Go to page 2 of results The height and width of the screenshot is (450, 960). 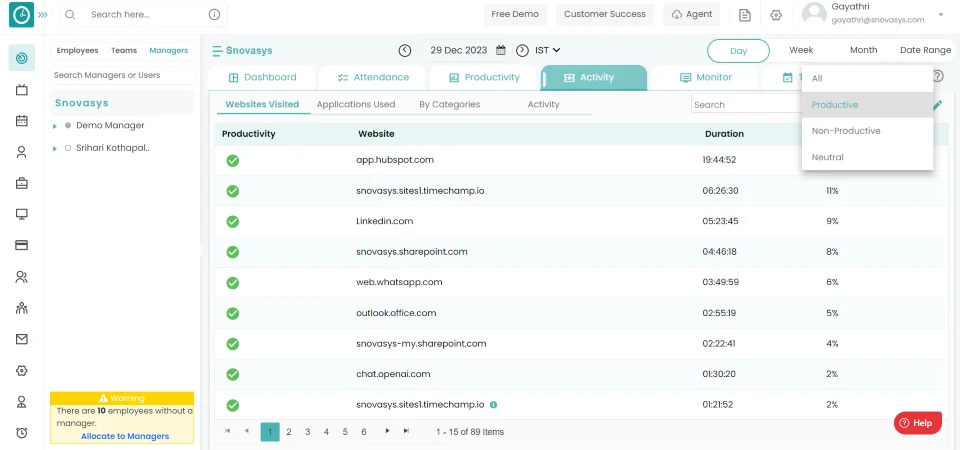click(288, 432)
